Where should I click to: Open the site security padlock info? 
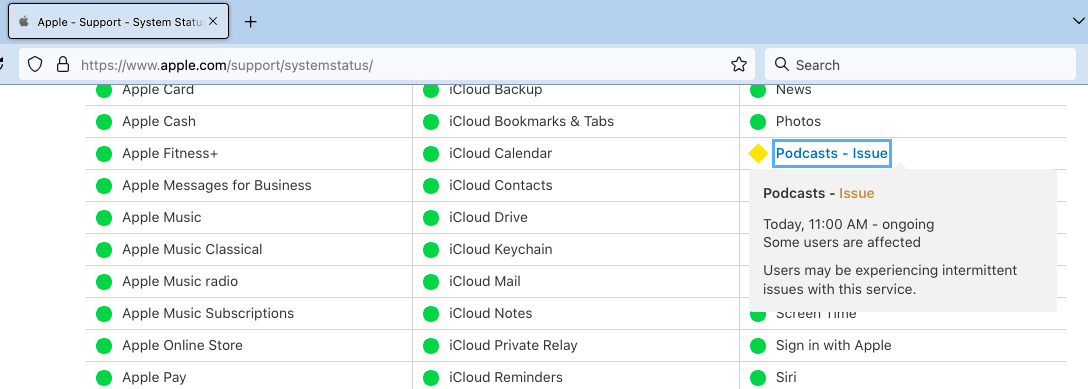62,65
